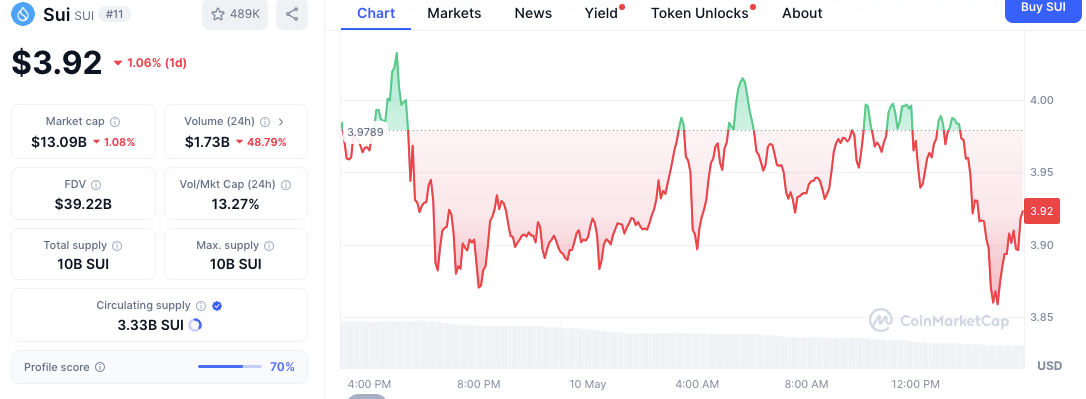Click the Max. supply info icon
Screen dimensions: 1086x399
[x=269, y=245]
